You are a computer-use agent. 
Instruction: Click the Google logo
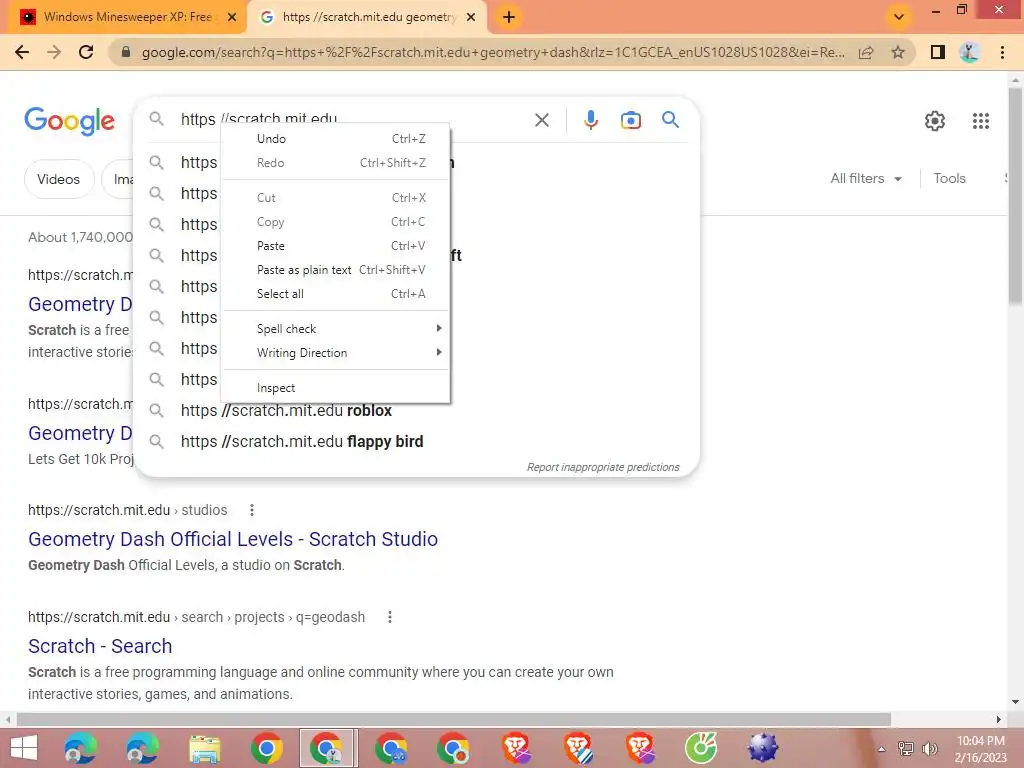click(69, 121)
